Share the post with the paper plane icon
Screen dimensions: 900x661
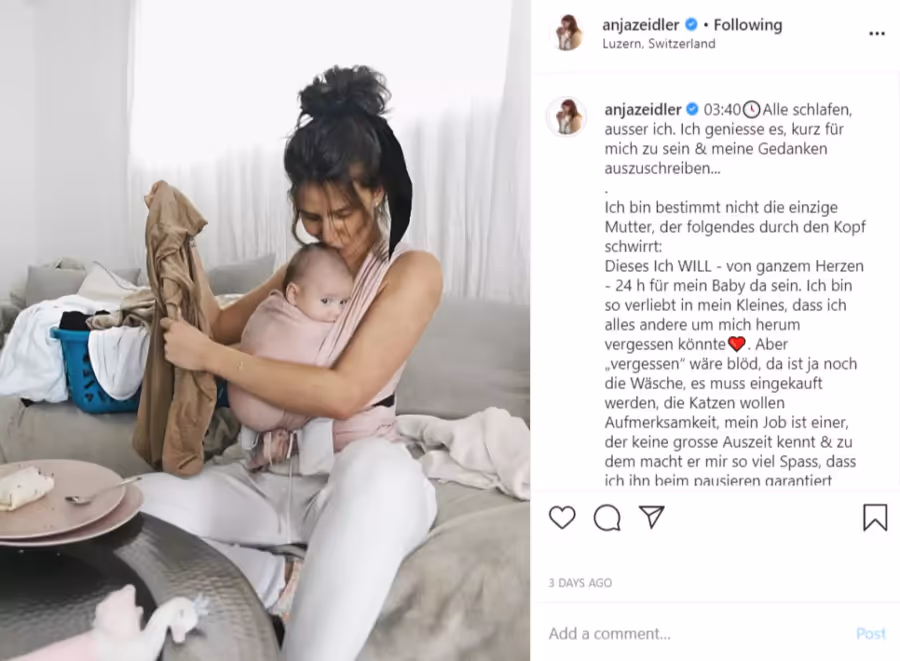point(651,516)
